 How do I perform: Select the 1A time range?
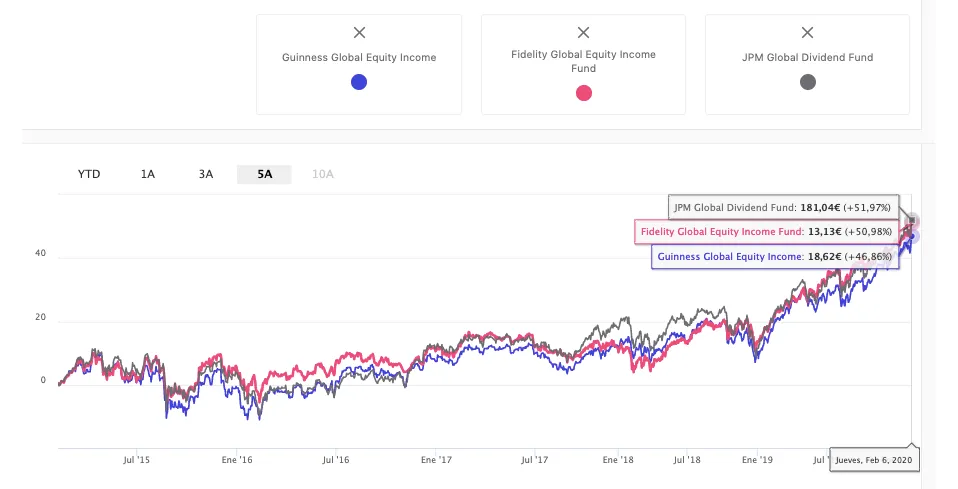pos(148,174)
